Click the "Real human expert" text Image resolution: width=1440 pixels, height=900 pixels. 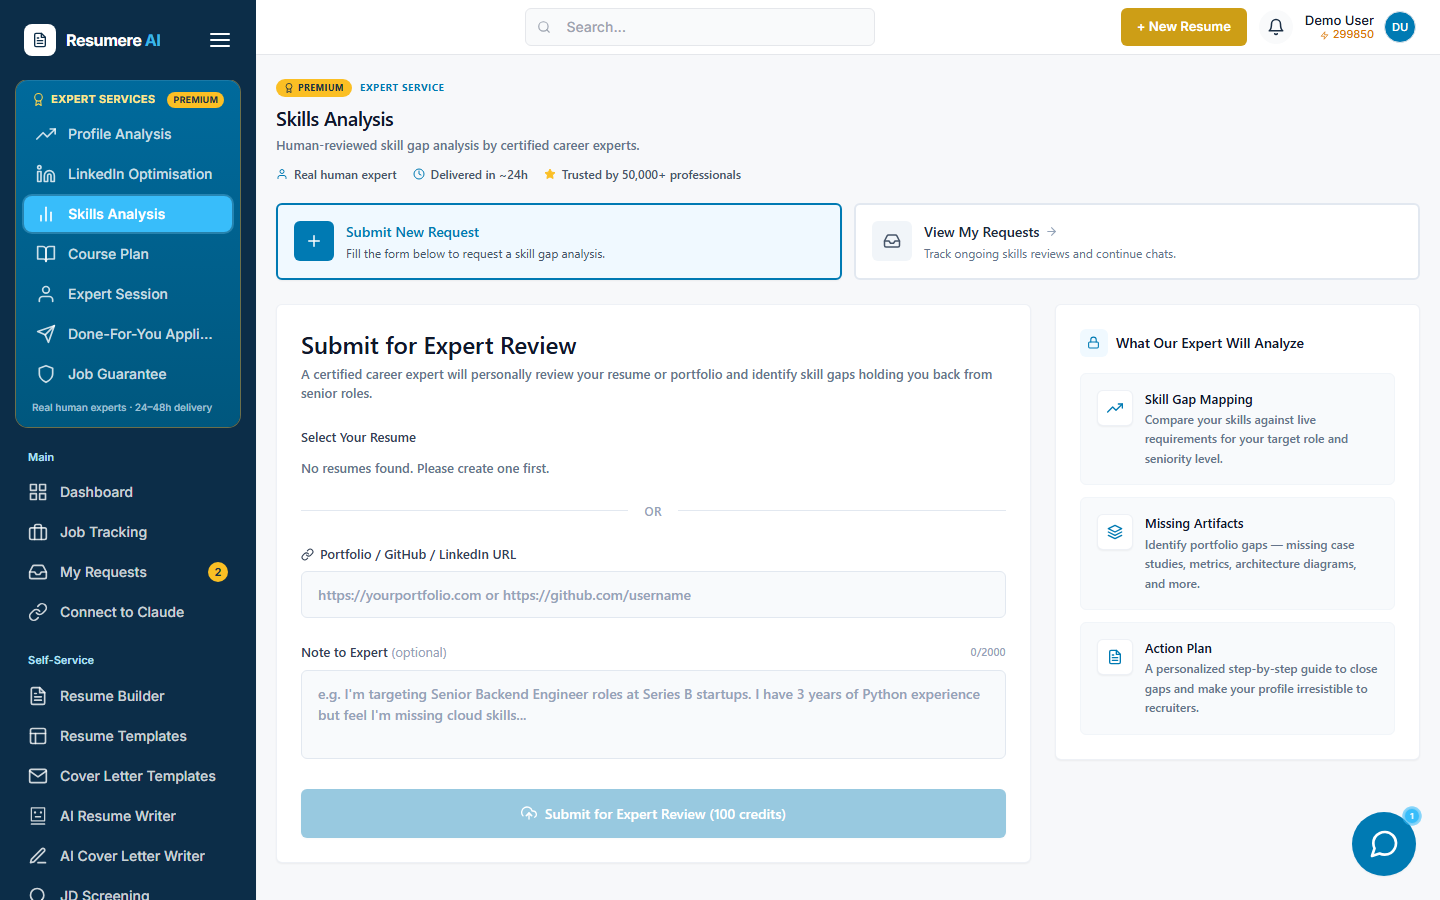345,175
